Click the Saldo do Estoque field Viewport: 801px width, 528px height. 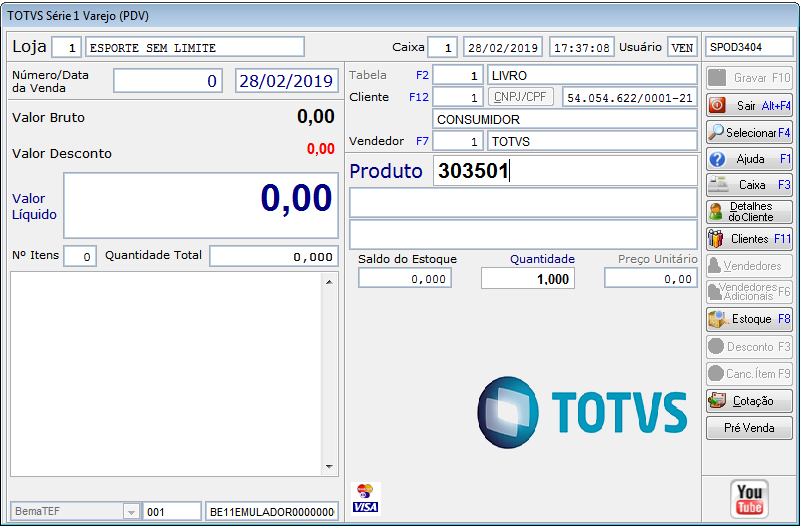pos(405,279)
